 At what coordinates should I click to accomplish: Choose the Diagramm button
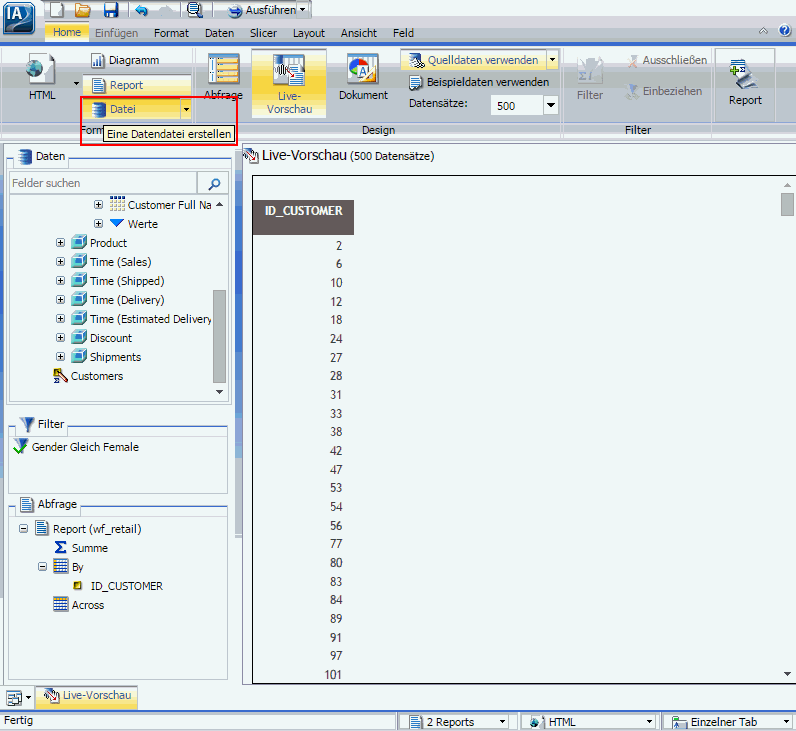pos(125,60)
